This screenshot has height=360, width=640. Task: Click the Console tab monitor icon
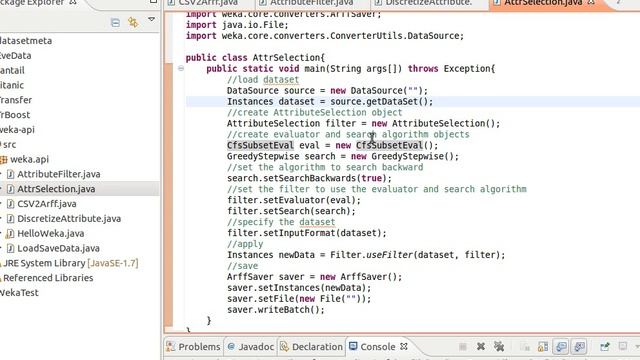point(353,347)
